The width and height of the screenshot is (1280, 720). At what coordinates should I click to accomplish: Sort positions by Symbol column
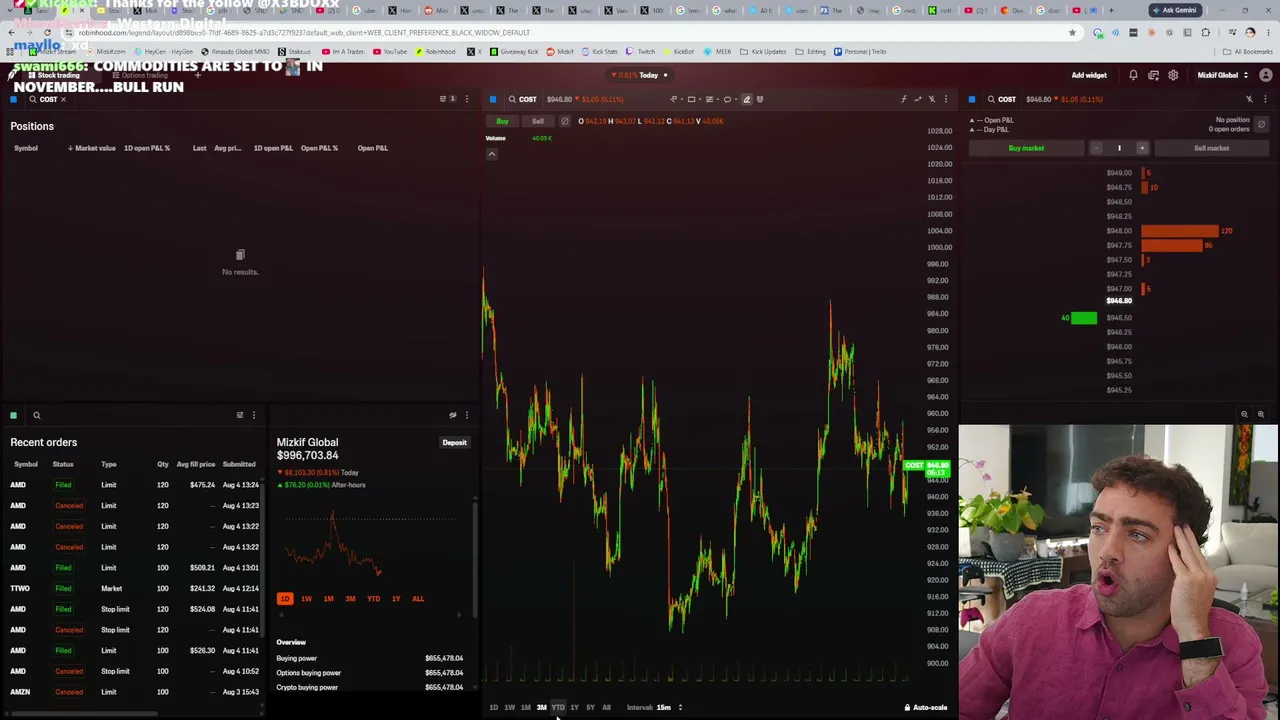pos(26,148)
